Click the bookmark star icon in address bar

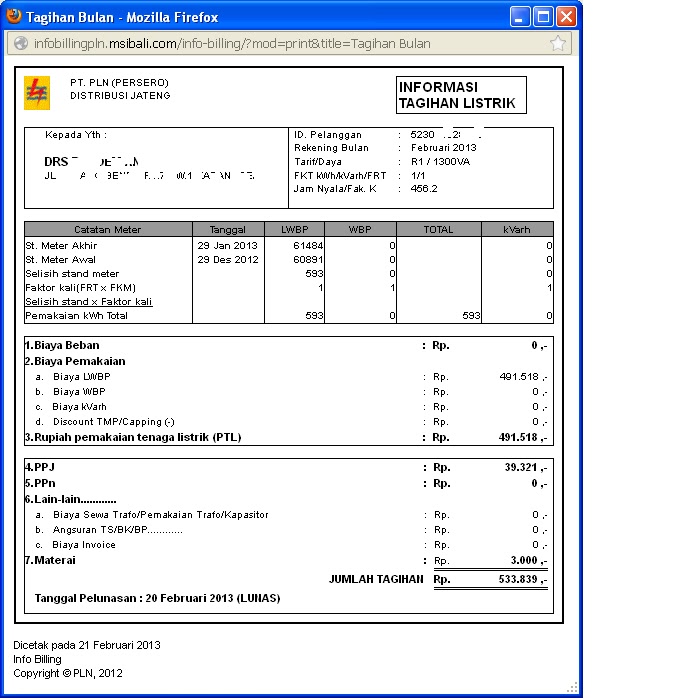(x=557, y=43)
